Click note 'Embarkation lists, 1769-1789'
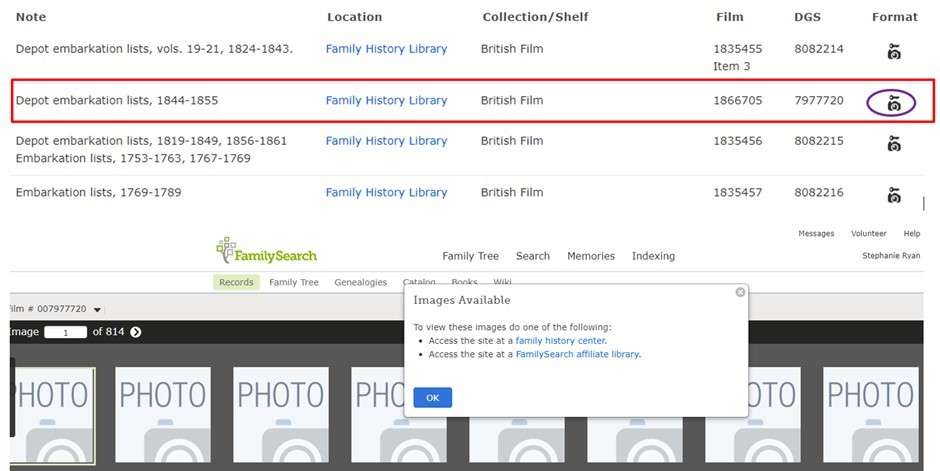Image resolution: width=940 pixels, height=471 pixels. [98, 192]
